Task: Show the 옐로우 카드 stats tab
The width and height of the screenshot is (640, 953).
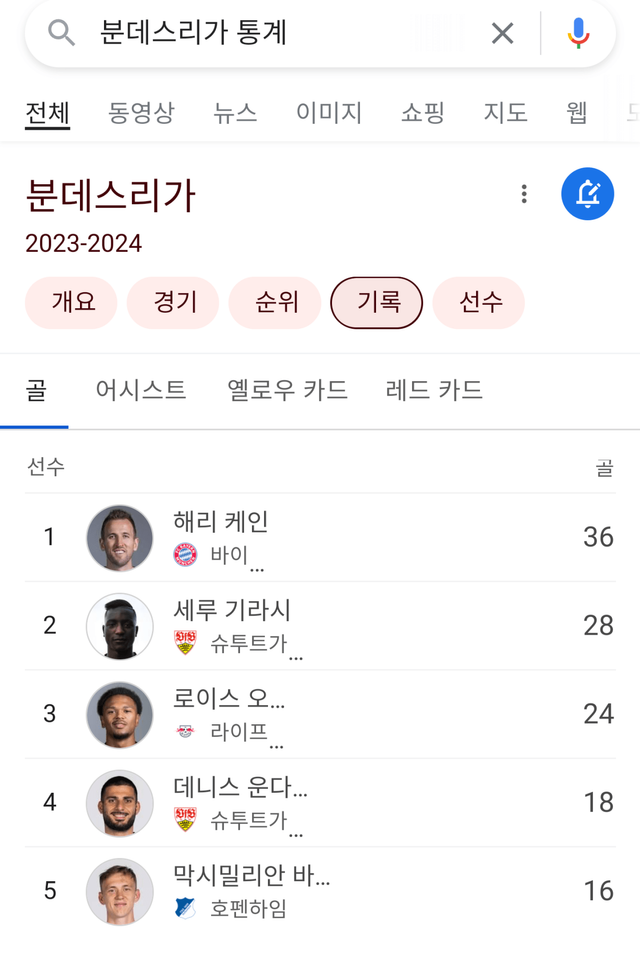Action: point(288,390)
